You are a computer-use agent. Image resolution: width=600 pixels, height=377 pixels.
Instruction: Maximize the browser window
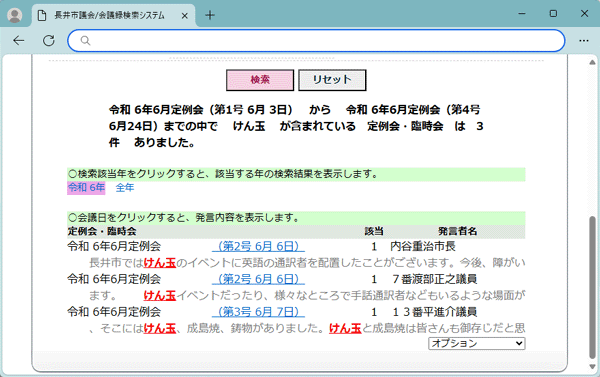tap(553, 14)
